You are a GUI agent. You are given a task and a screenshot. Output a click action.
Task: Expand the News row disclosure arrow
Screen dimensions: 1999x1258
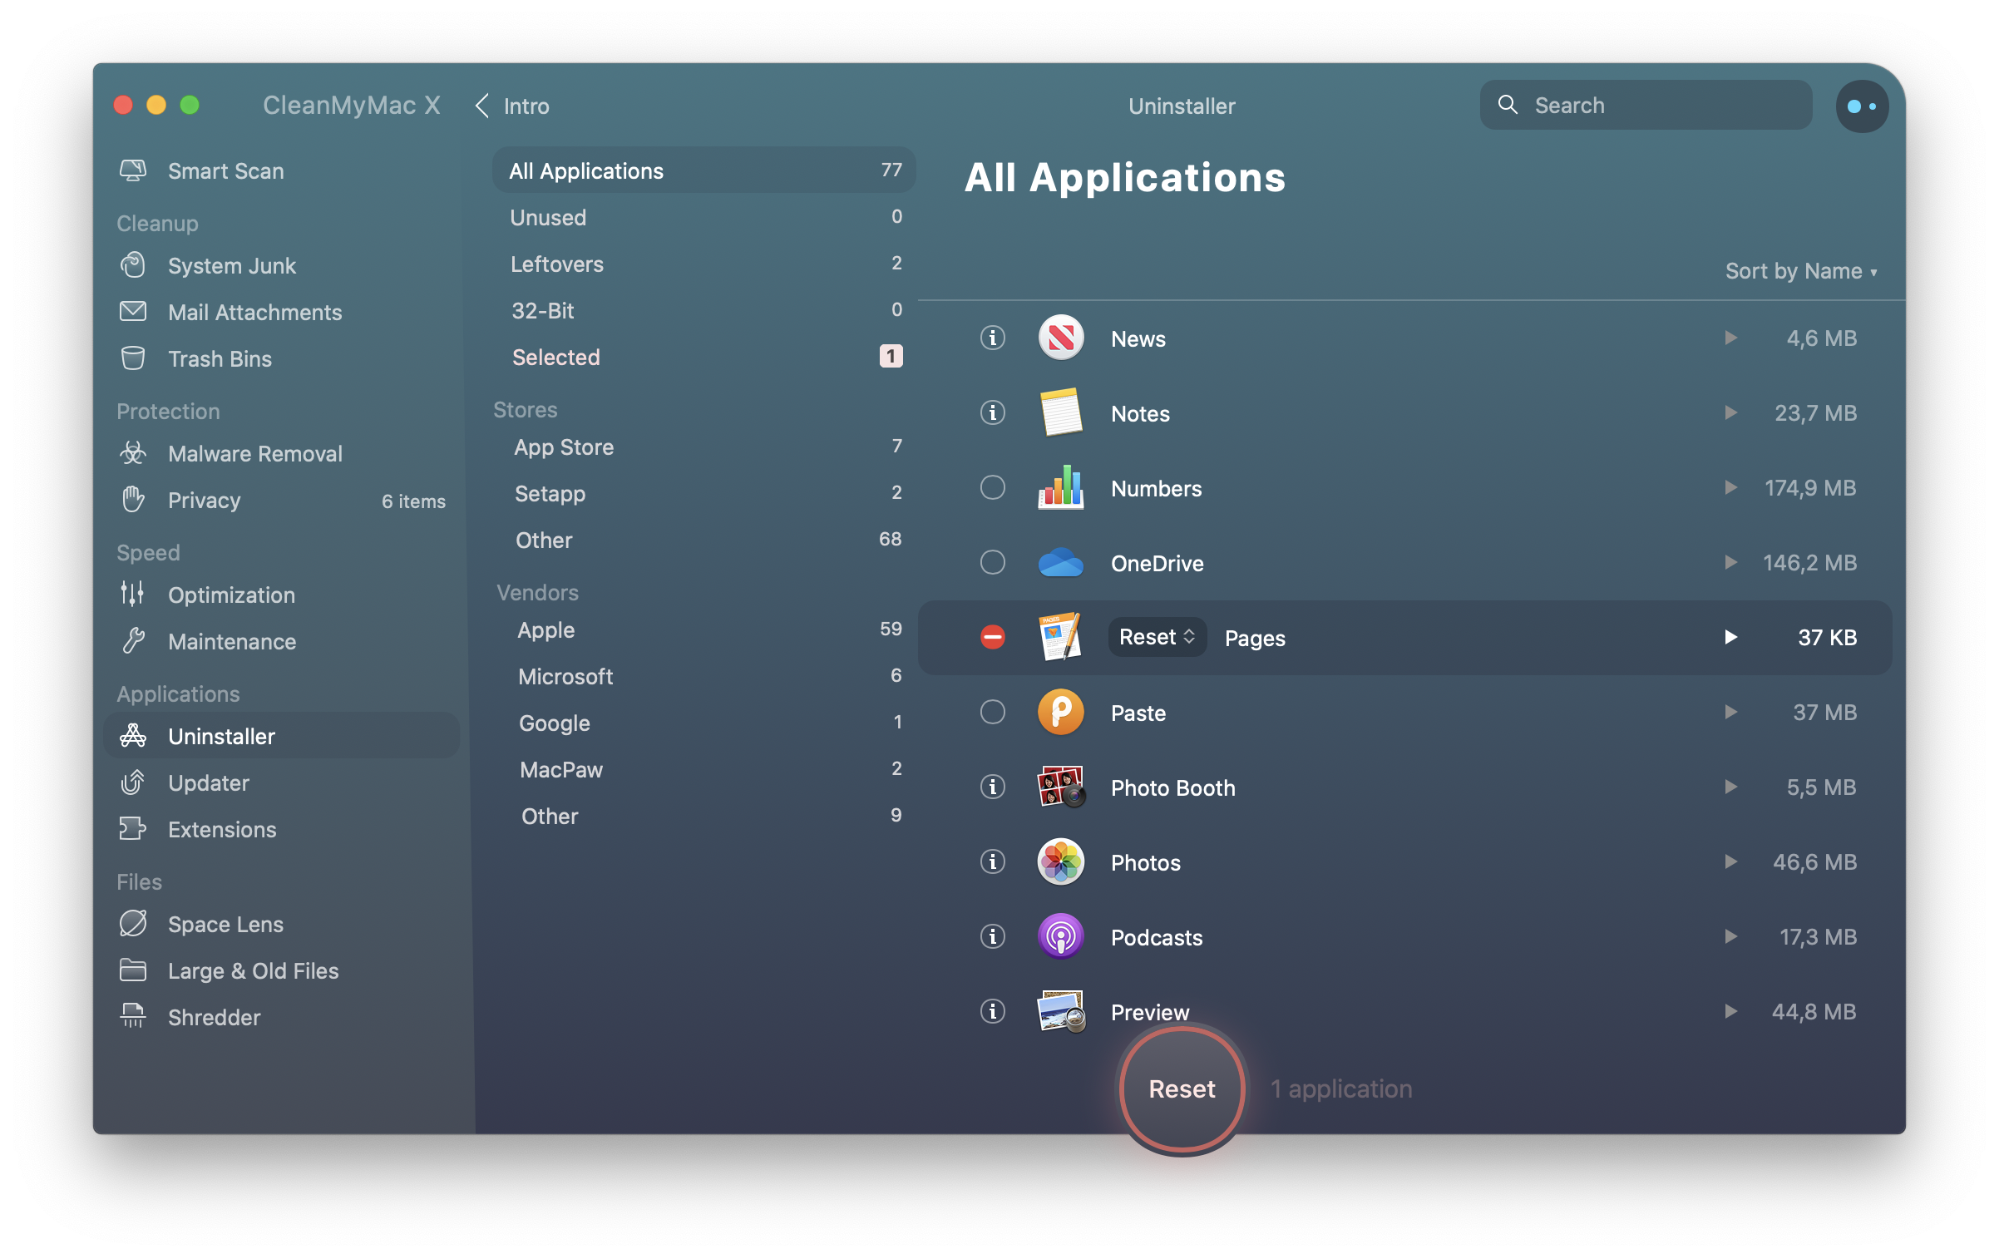(1730, 338)
